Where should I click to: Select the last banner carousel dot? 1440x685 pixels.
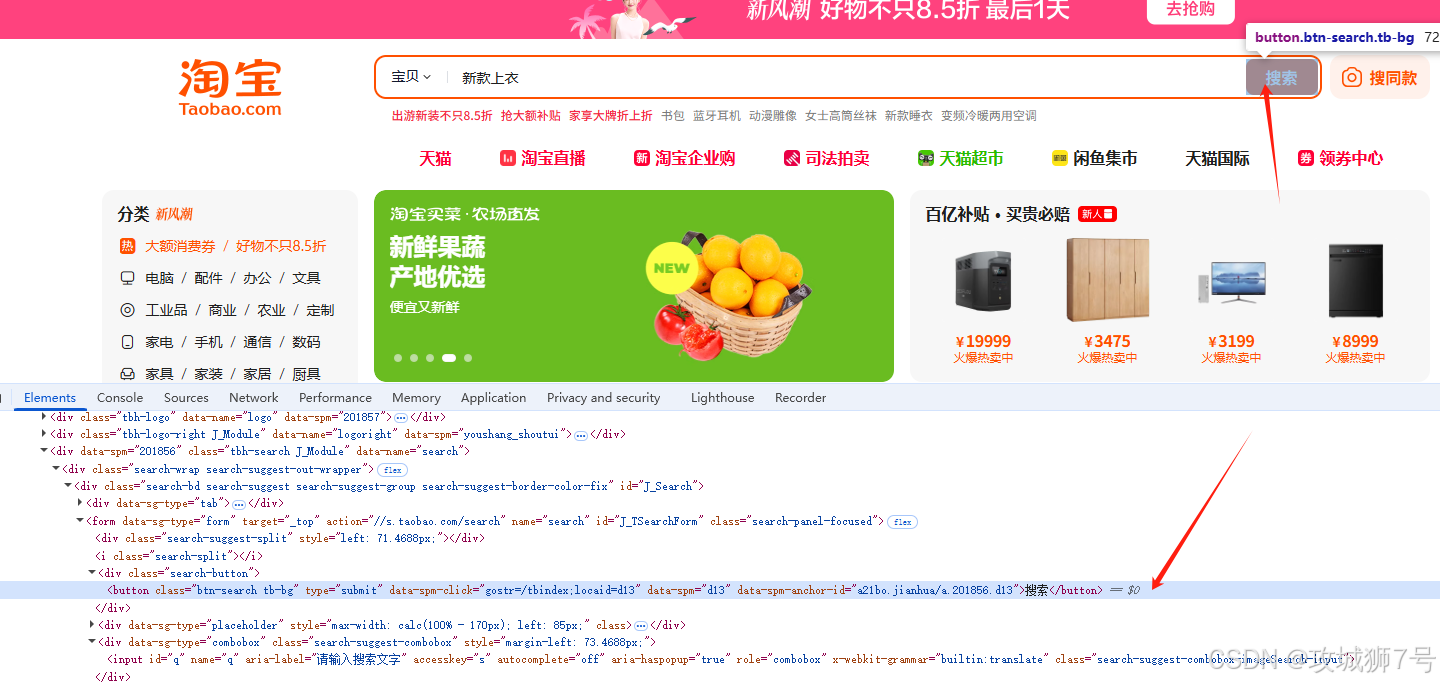(x=468, y=357)
